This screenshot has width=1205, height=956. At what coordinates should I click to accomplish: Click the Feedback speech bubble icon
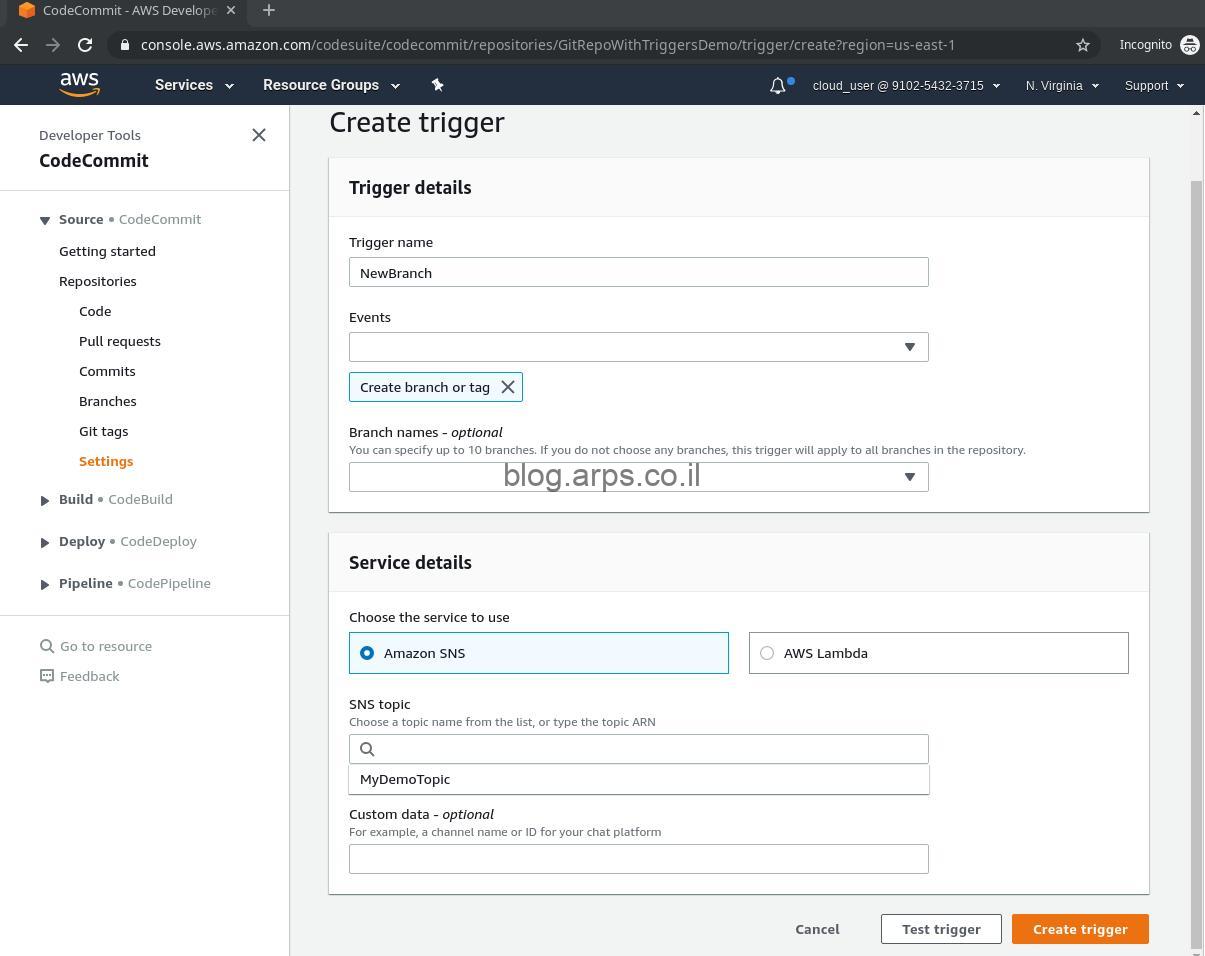pos(47,676)
